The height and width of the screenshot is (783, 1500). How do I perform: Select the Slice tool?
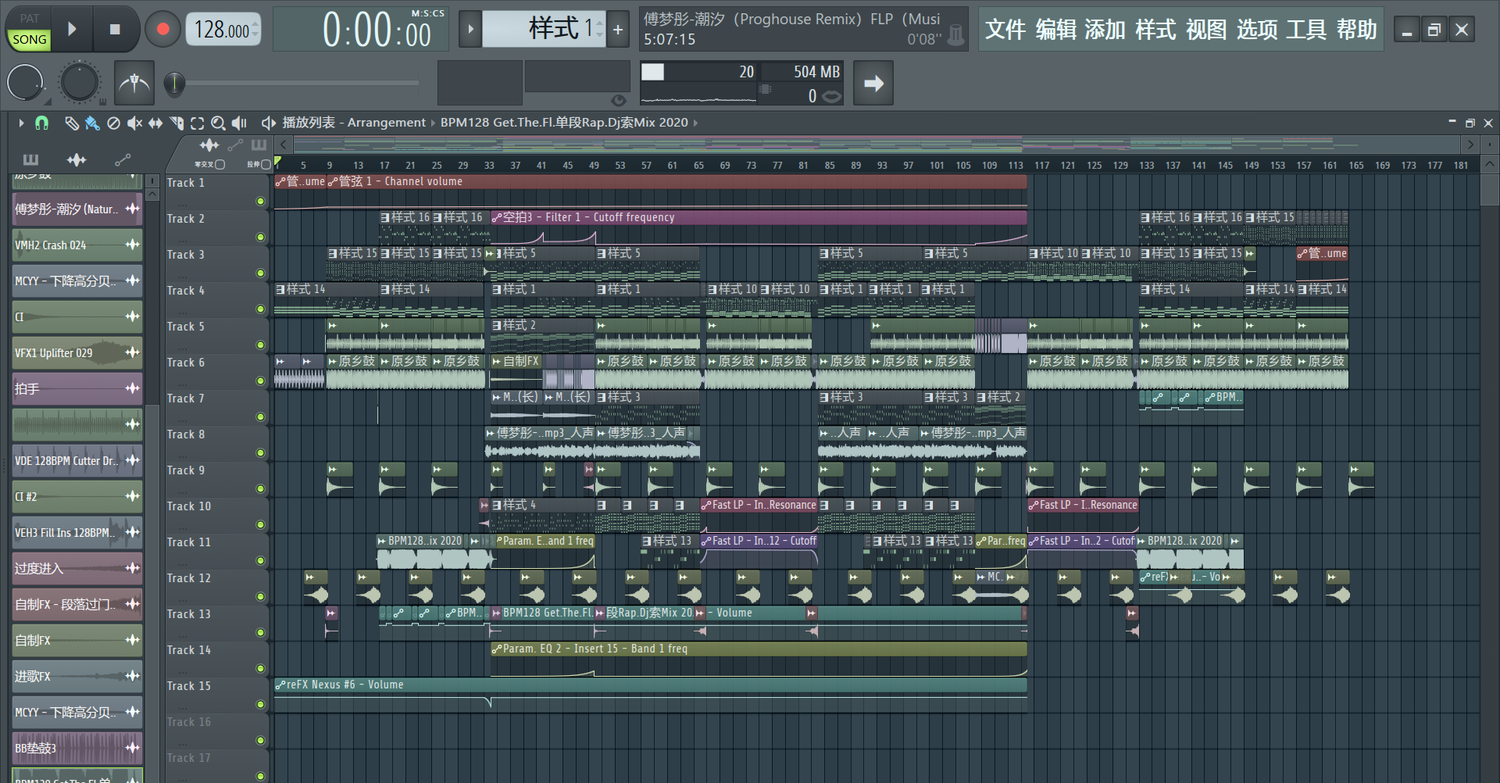tap(176, 123)
